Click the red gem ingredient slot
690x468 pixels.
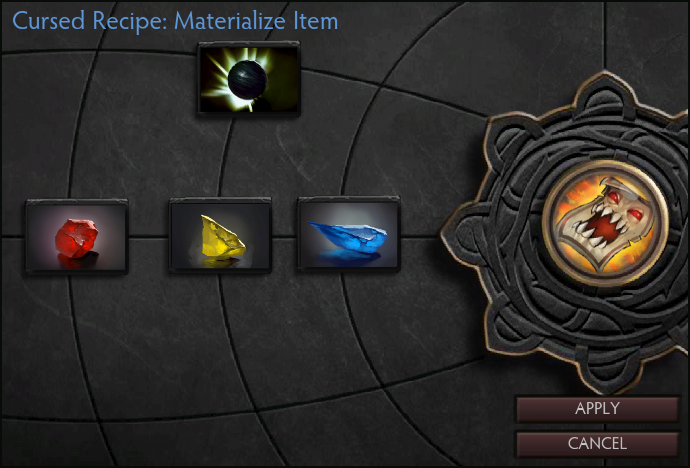point(77,237)
